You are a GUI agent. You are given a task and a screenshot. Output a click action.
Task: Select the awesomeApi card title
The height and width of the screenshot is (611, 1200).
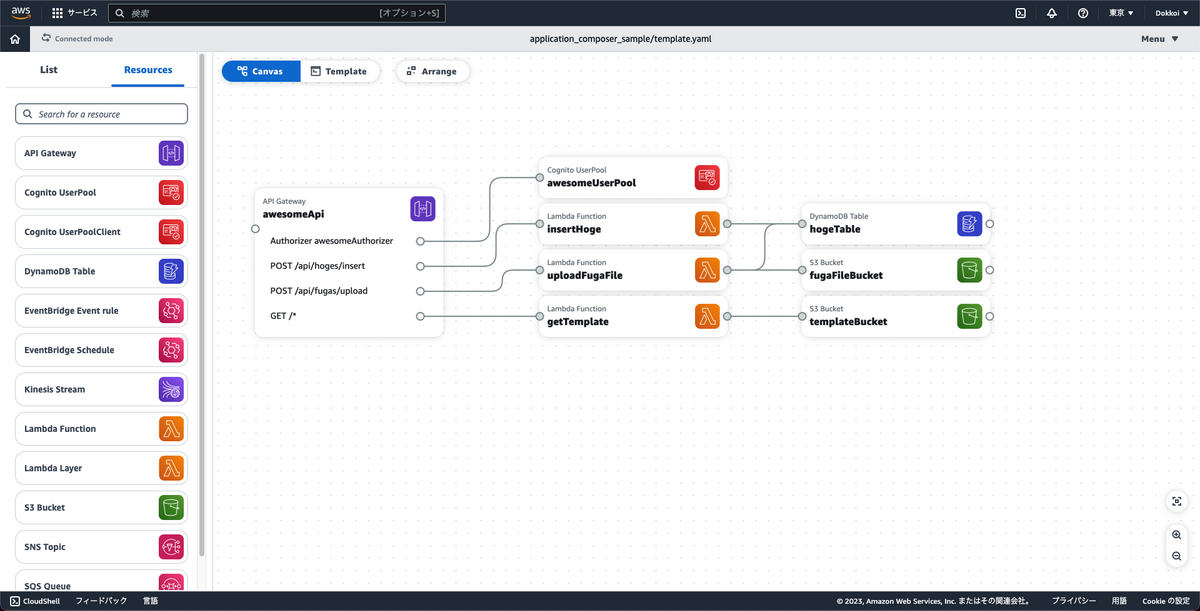click(293, 214)
